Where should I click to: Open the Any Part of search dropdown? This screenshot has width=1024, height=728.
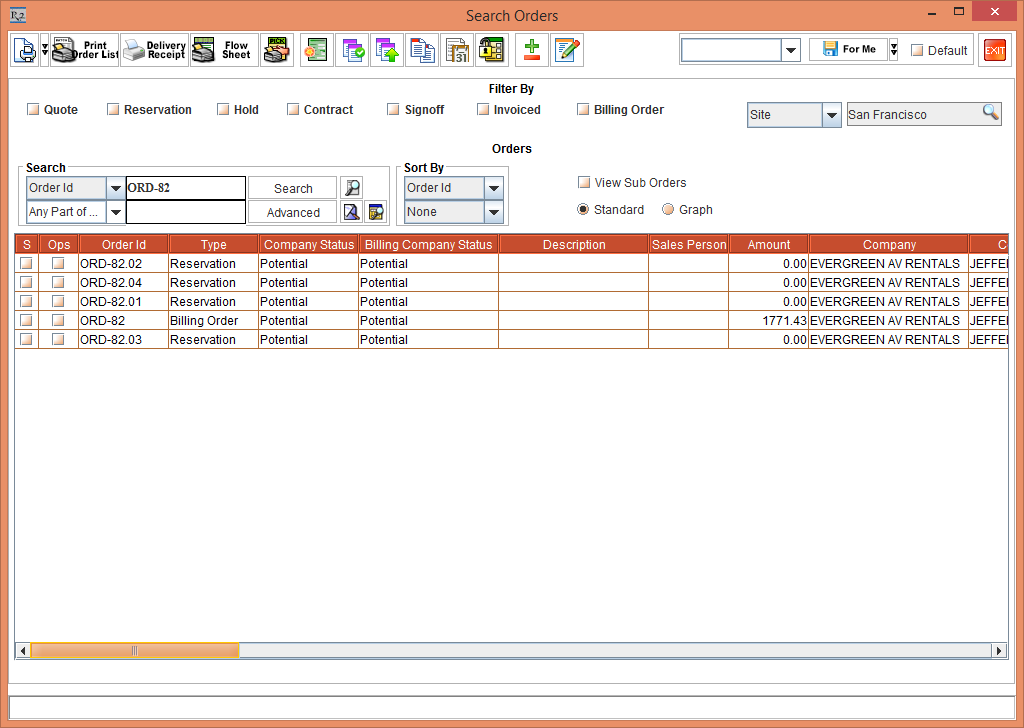pyautogui.click(x=115, y=212)
